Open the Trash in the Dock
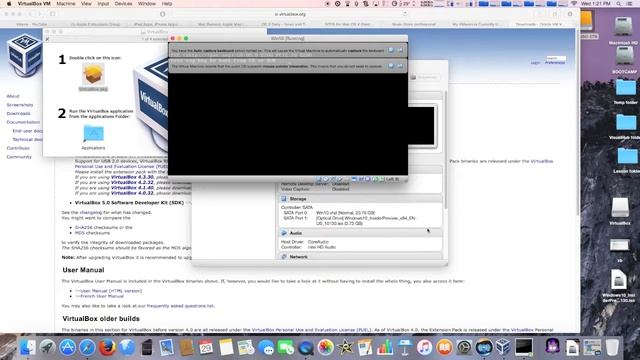Screen dimensions: 640x360 pyautogui.click(x=612, y=347)
